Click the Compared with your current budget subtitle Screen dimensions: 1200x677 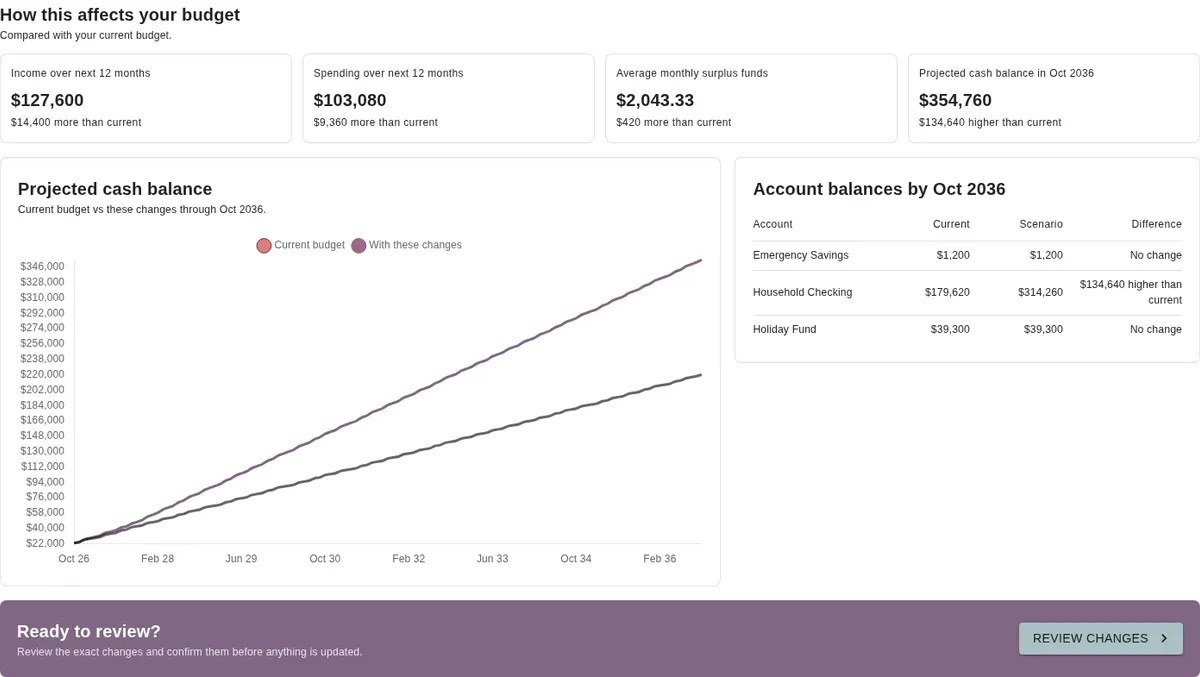pyautogui.click(x=86, y=35)
